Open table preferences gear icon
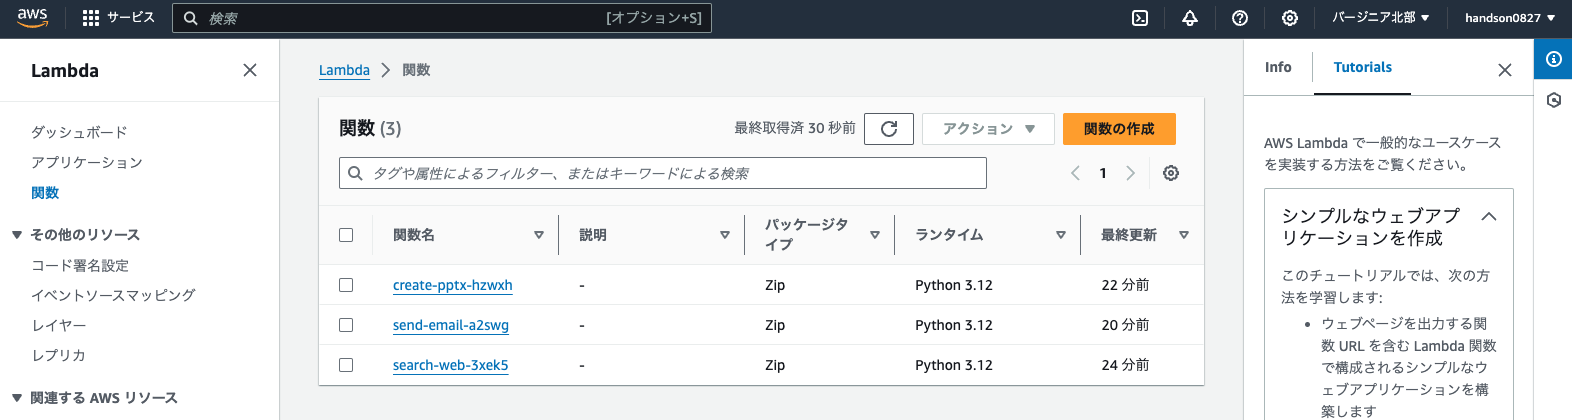Screen dimensions: 1572x420 (x=1171, y=173)
